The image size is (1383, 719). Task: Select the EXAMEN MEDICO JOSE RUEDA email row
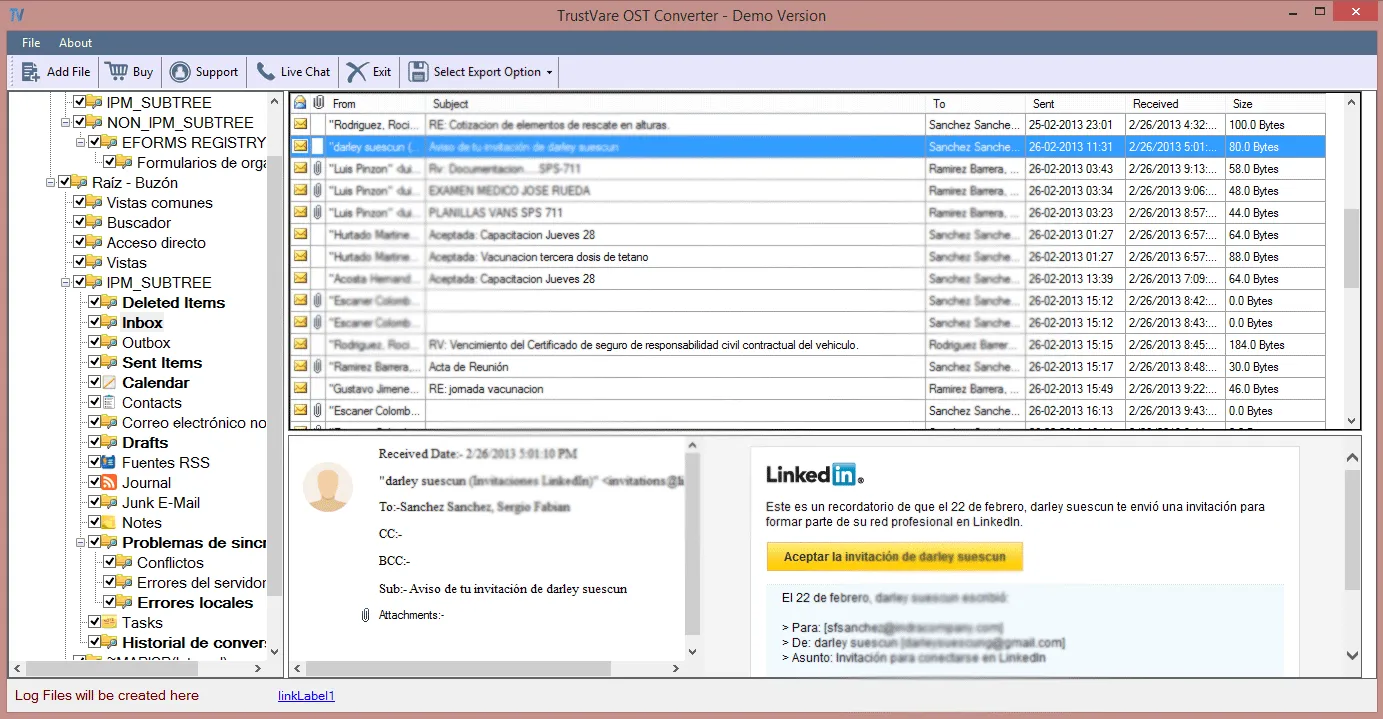tap(600, 190)
